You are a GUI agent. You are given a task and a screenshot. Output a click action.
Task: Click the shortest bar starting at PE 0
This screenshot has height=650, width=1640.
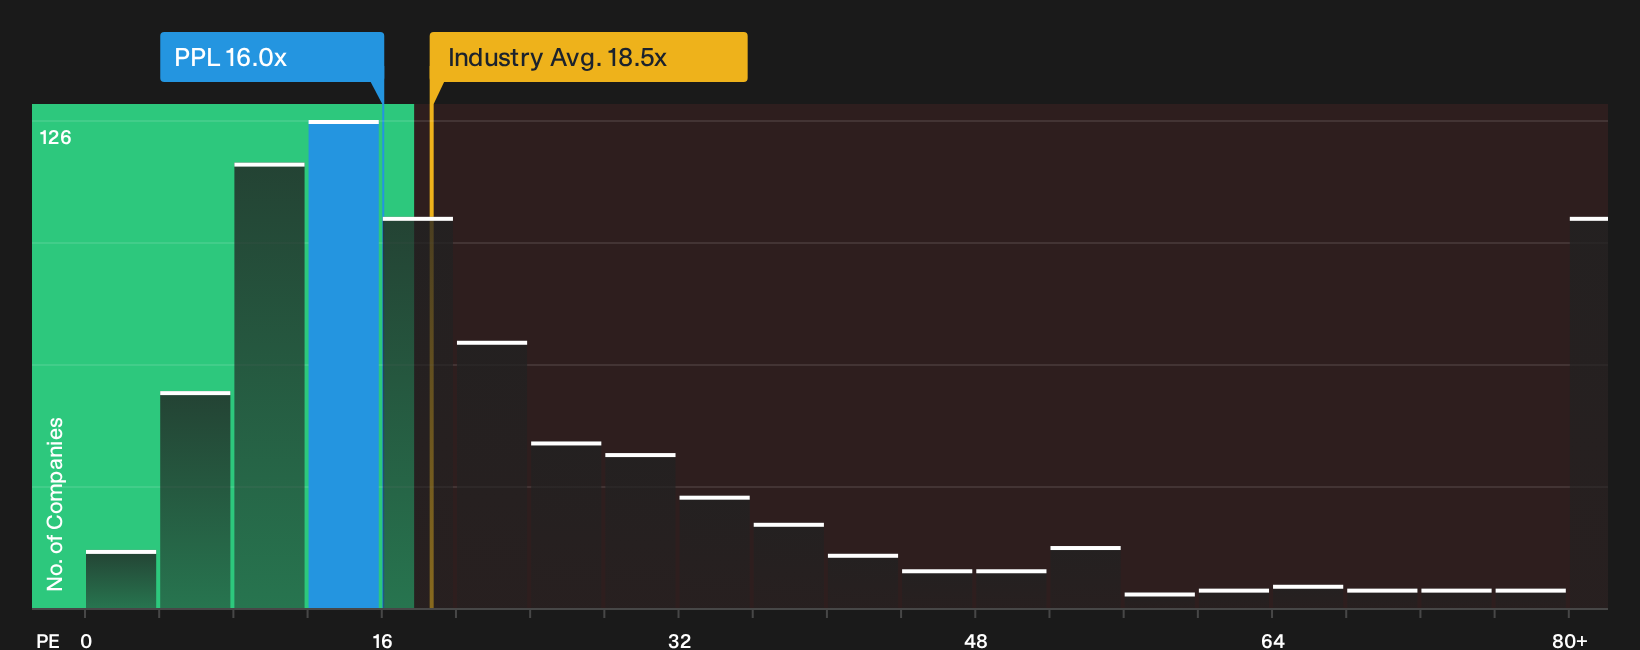coord(121,579)
